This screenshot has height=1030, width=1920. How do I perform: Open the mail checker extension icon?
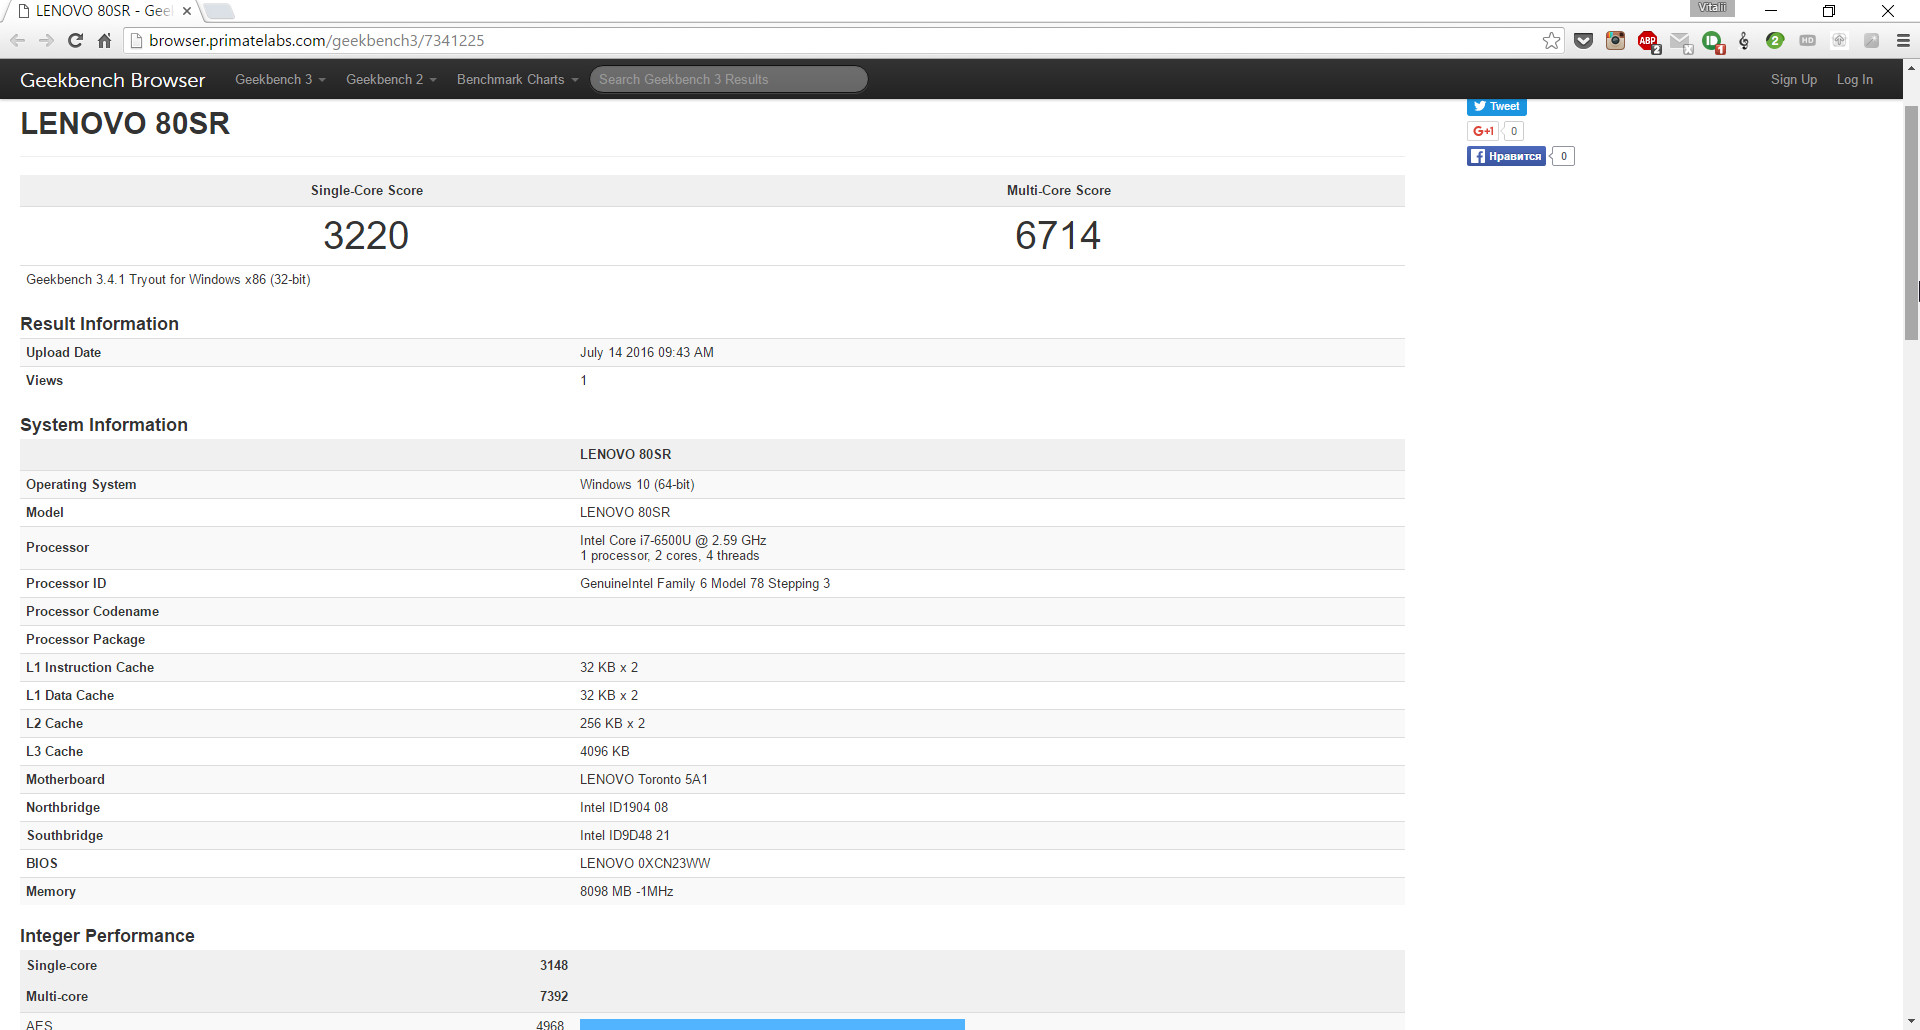[x=1680, y=41]
